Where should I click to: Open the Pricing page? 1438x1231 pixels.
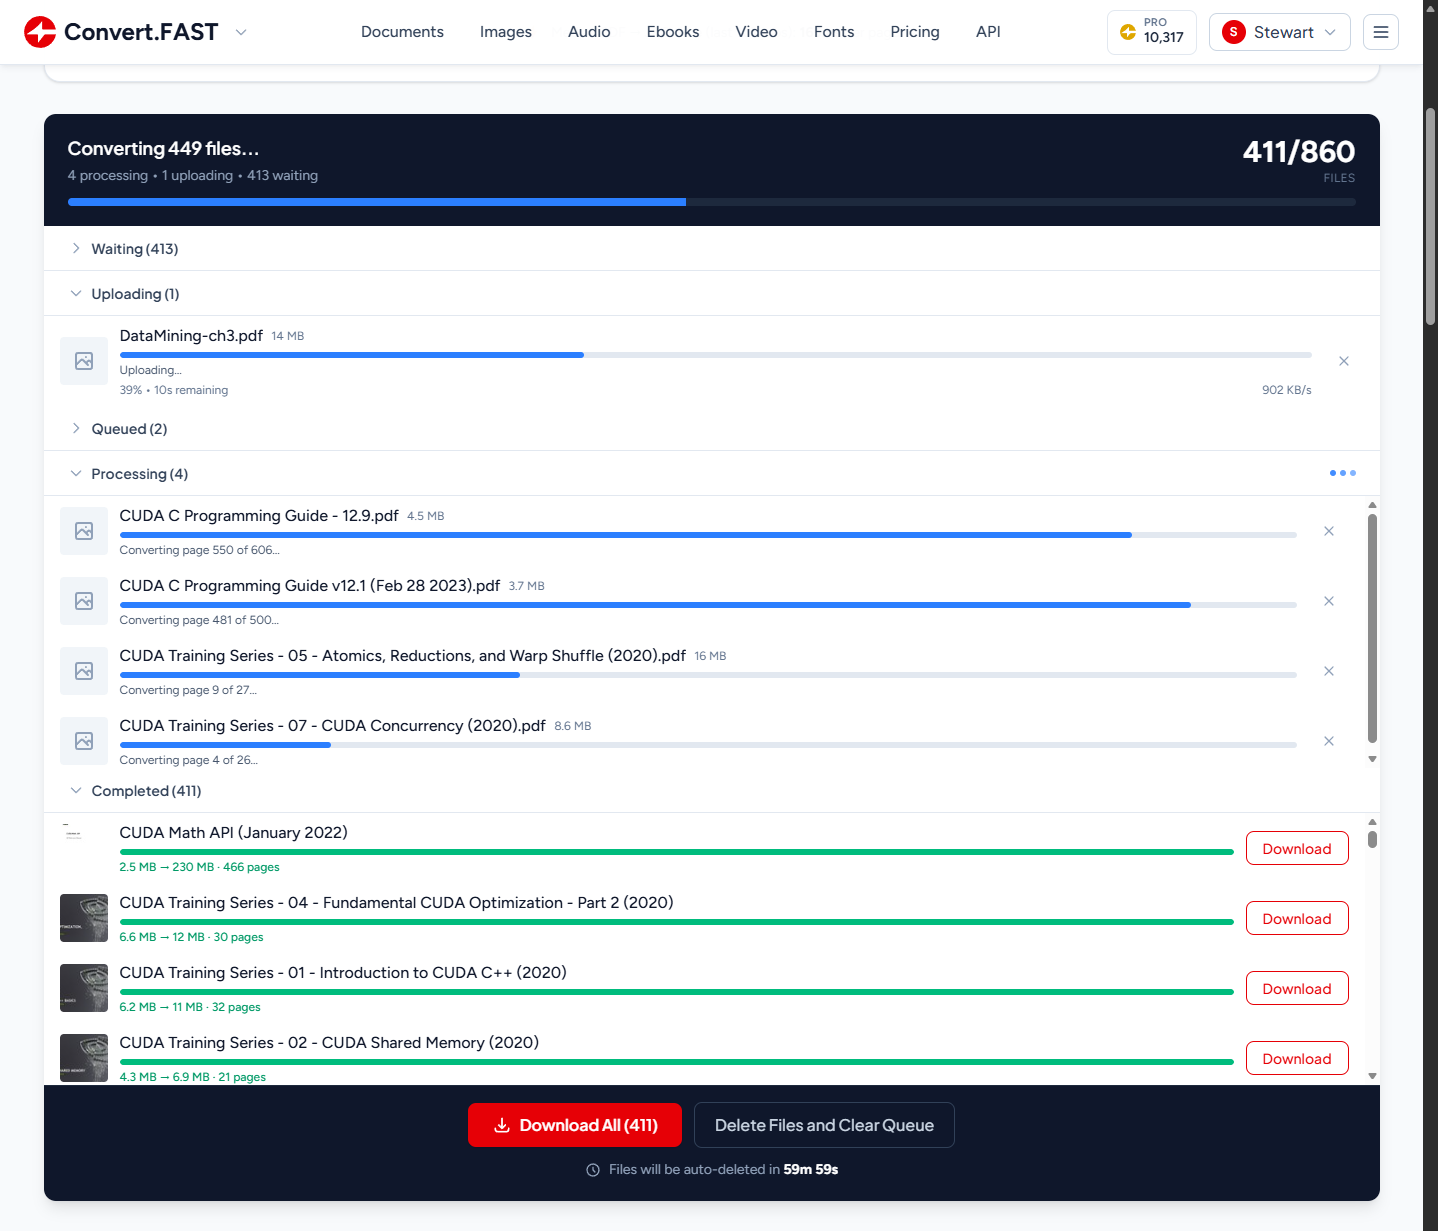pos(914,31)
